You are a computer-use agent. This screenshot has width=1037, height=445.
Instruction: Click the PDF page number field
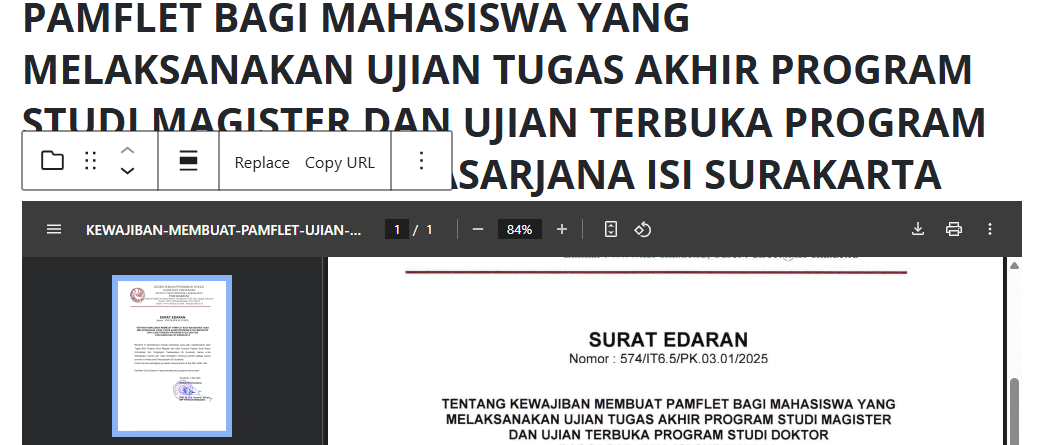397,230
